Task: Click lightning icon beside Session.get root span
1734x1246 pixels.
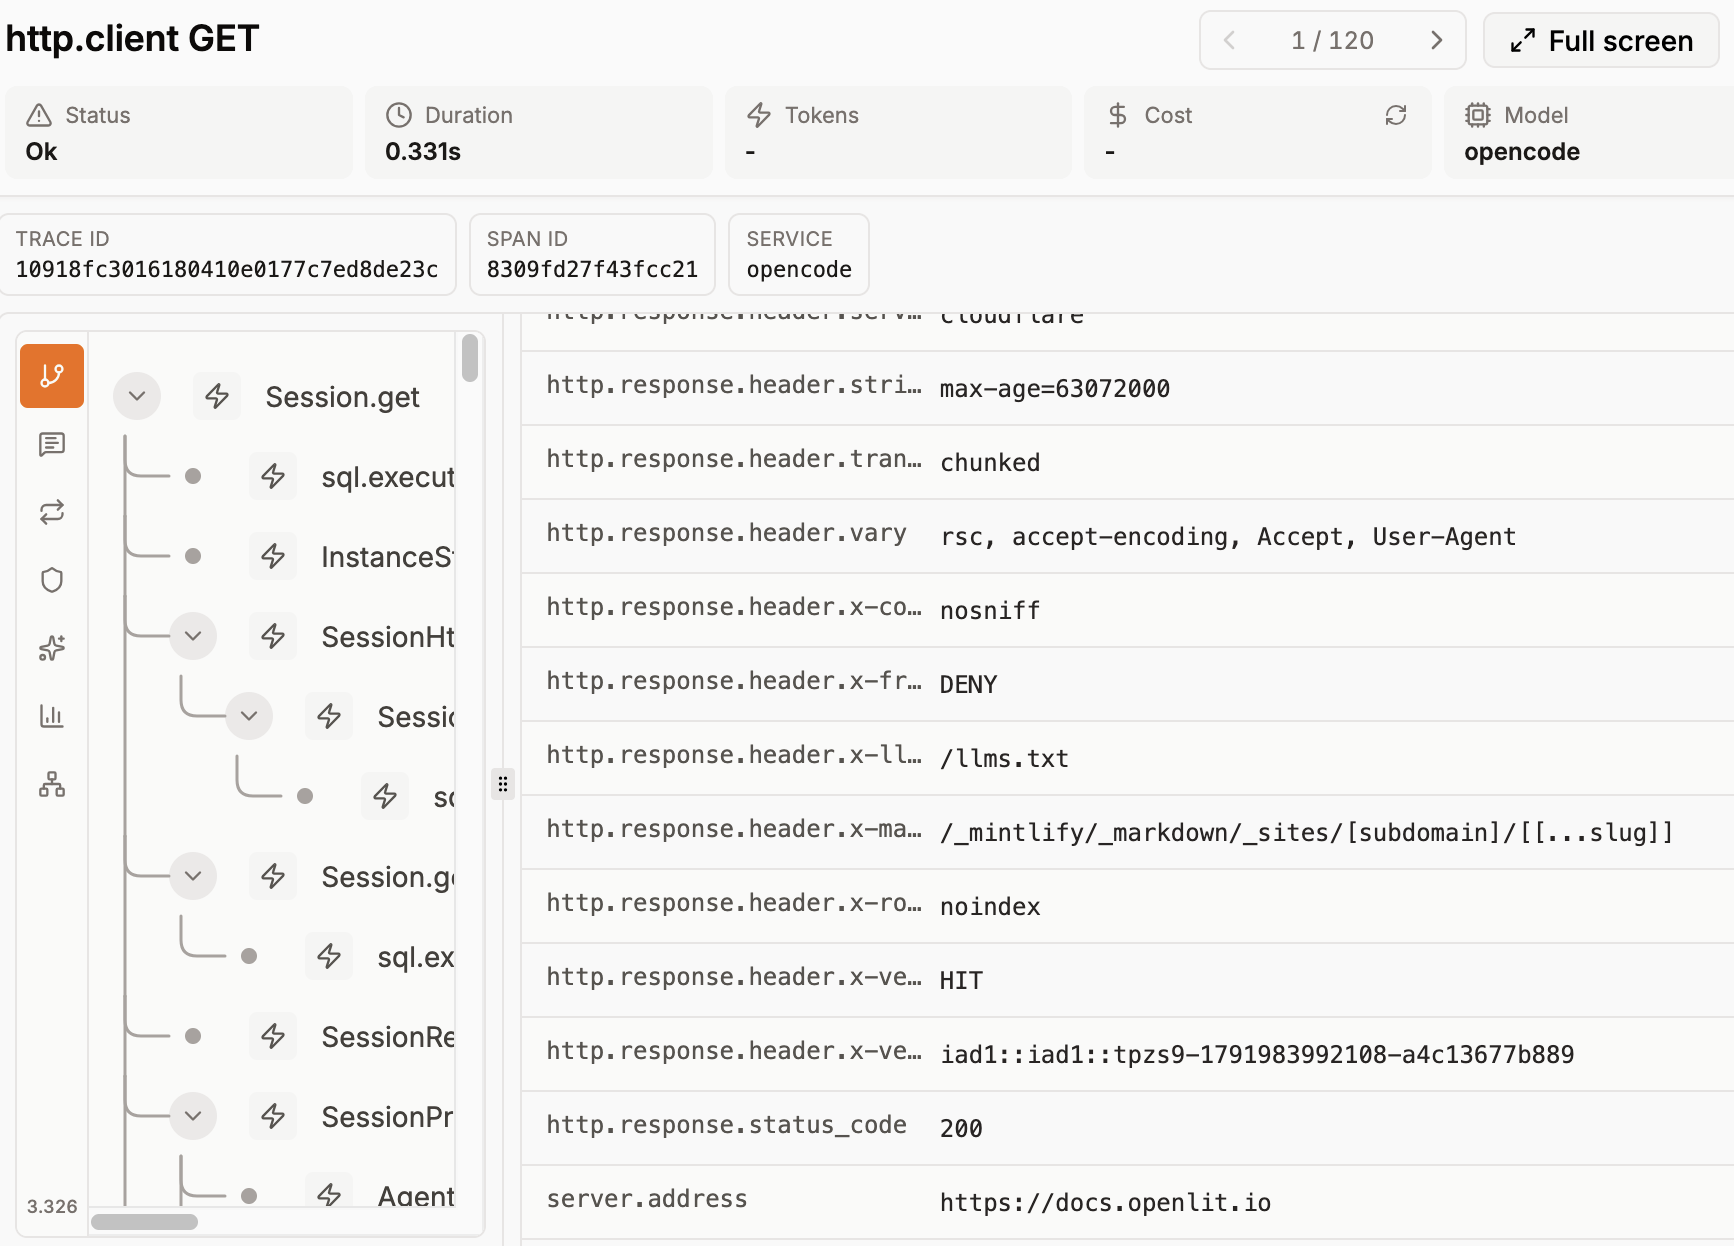Action: click(217, 397)
